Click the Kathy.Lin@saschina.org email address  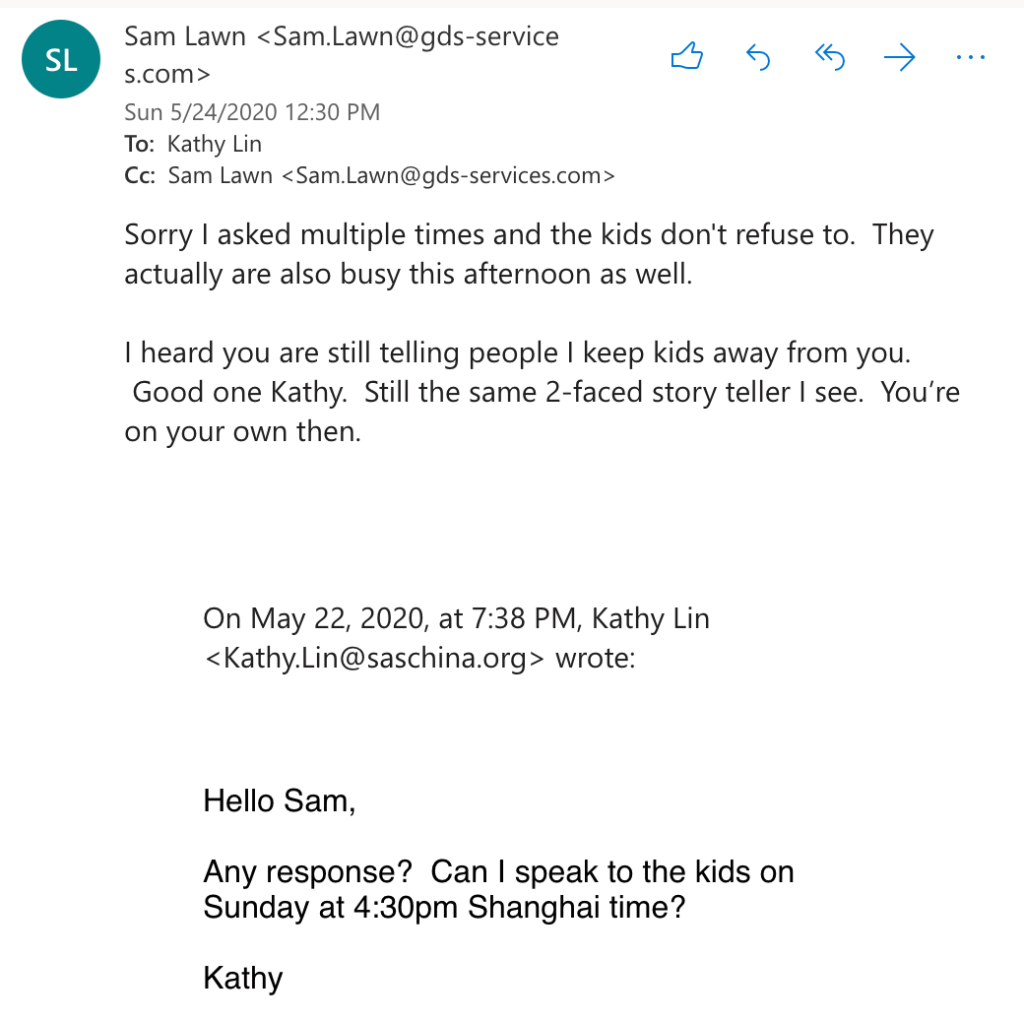pyautogui.click(x=376, y=659)
